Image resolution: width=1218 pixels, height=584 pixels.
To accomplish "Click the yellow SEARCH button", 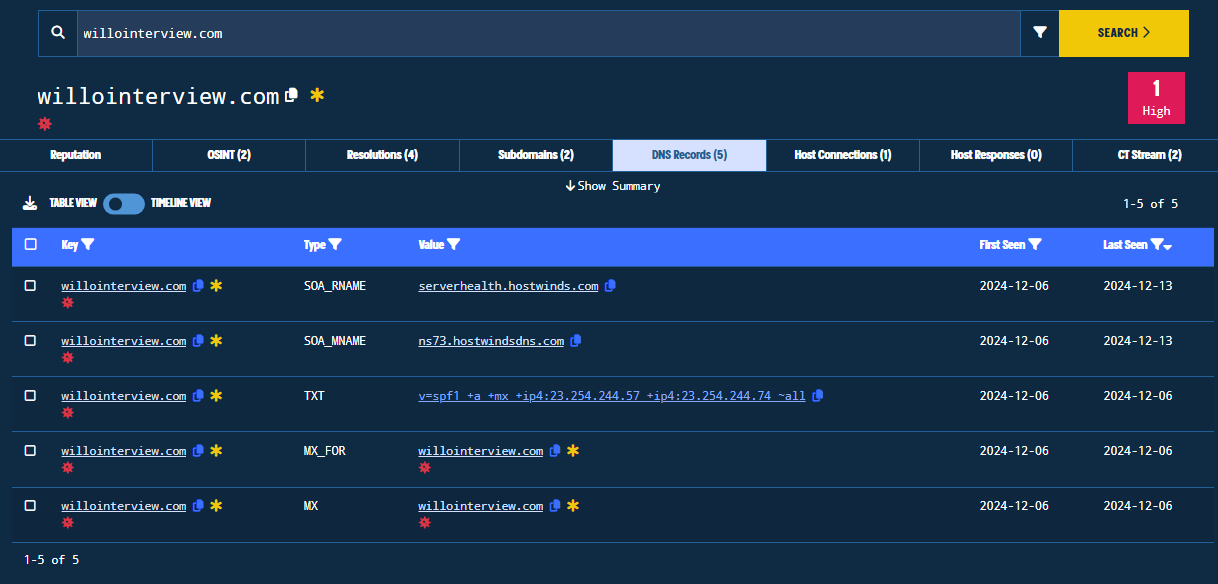I will (1124, 33).
